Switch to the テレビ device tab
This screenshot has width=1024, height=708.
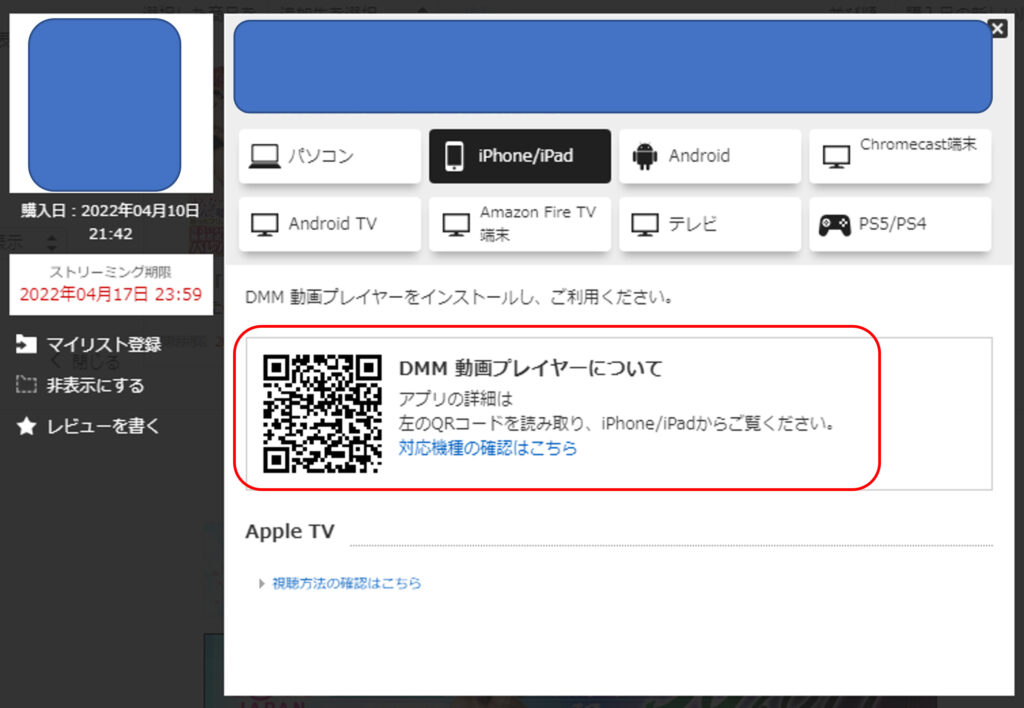point(709,224)
